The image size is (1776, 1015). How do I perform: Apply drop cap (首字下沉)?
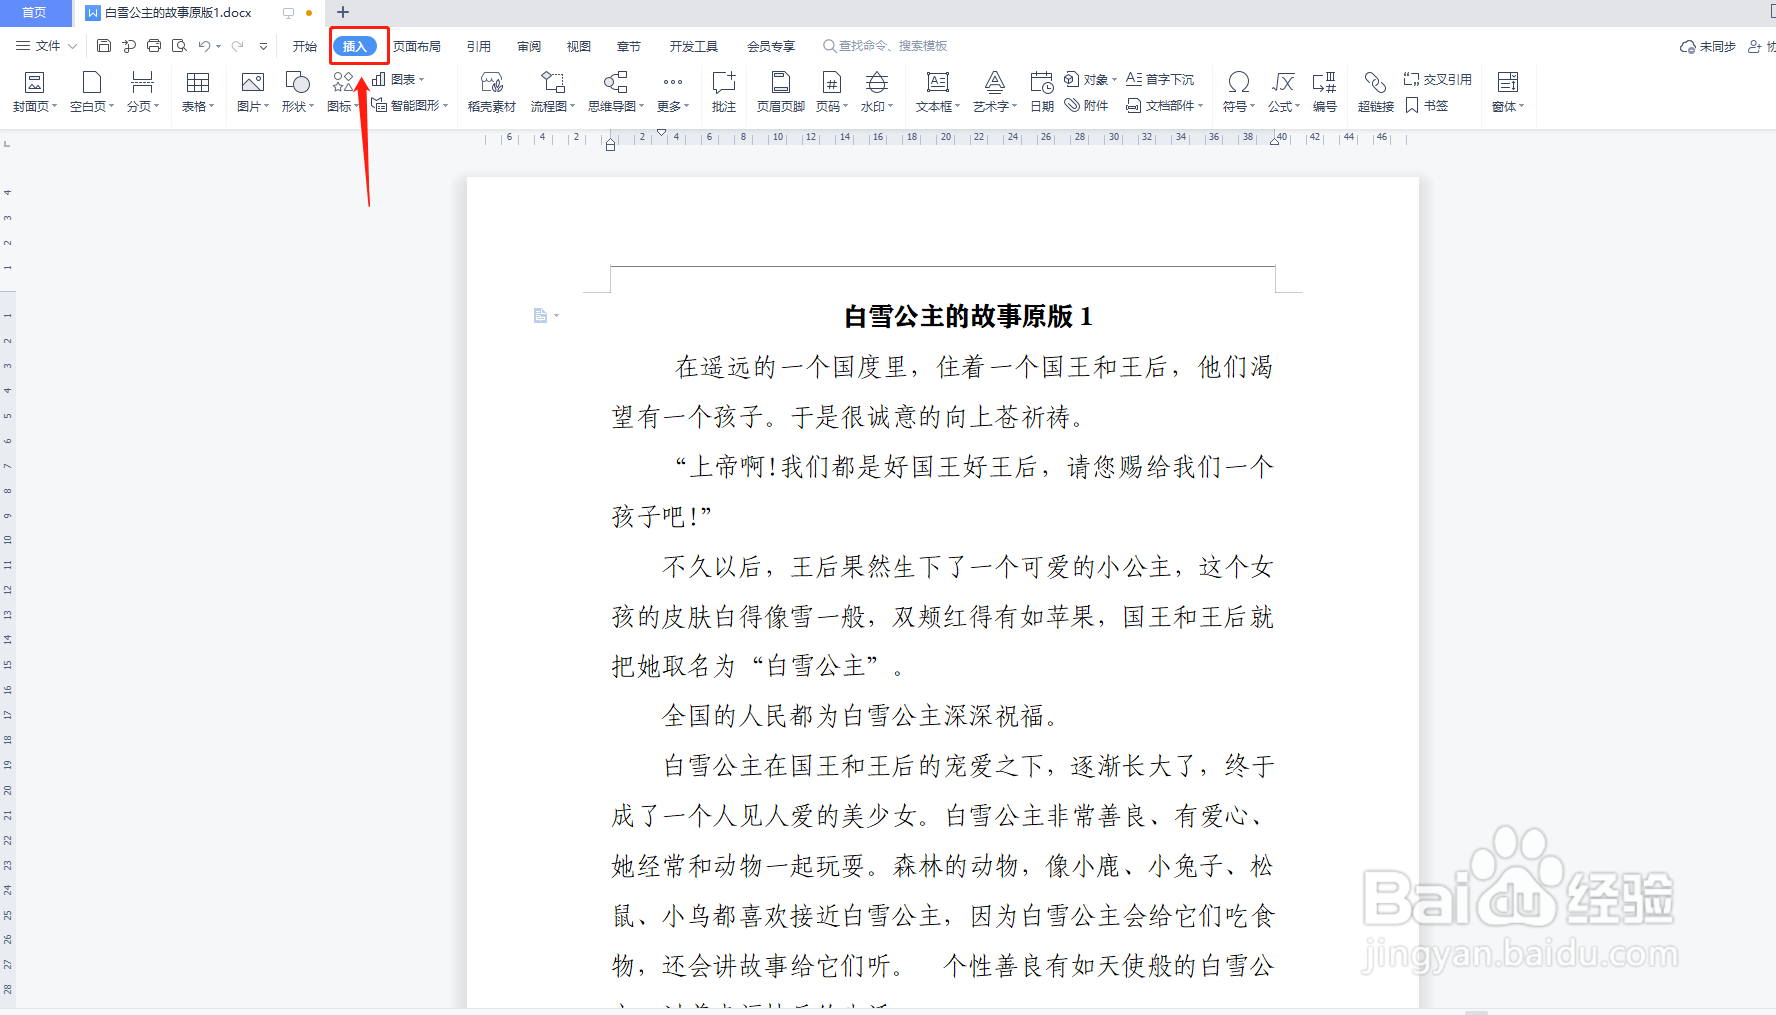tap(1160, 79)
